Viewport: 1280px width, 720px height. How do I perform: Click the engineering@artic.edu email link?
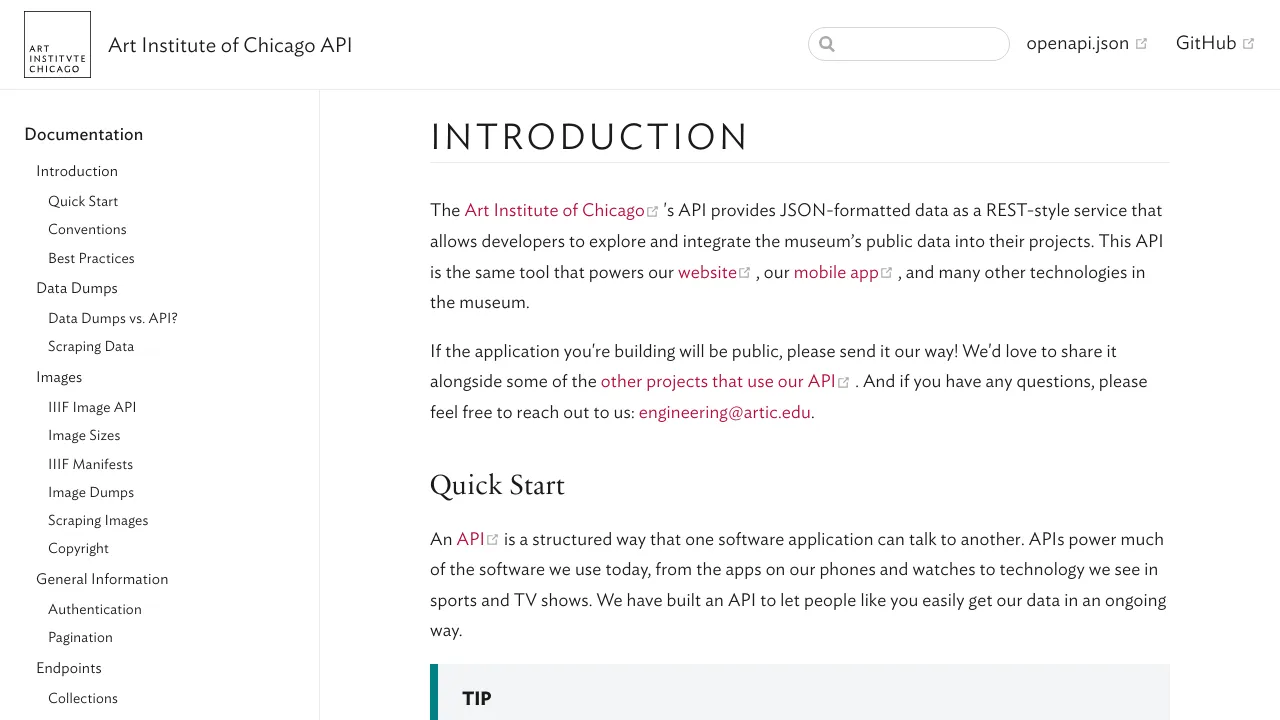point(725,412)
